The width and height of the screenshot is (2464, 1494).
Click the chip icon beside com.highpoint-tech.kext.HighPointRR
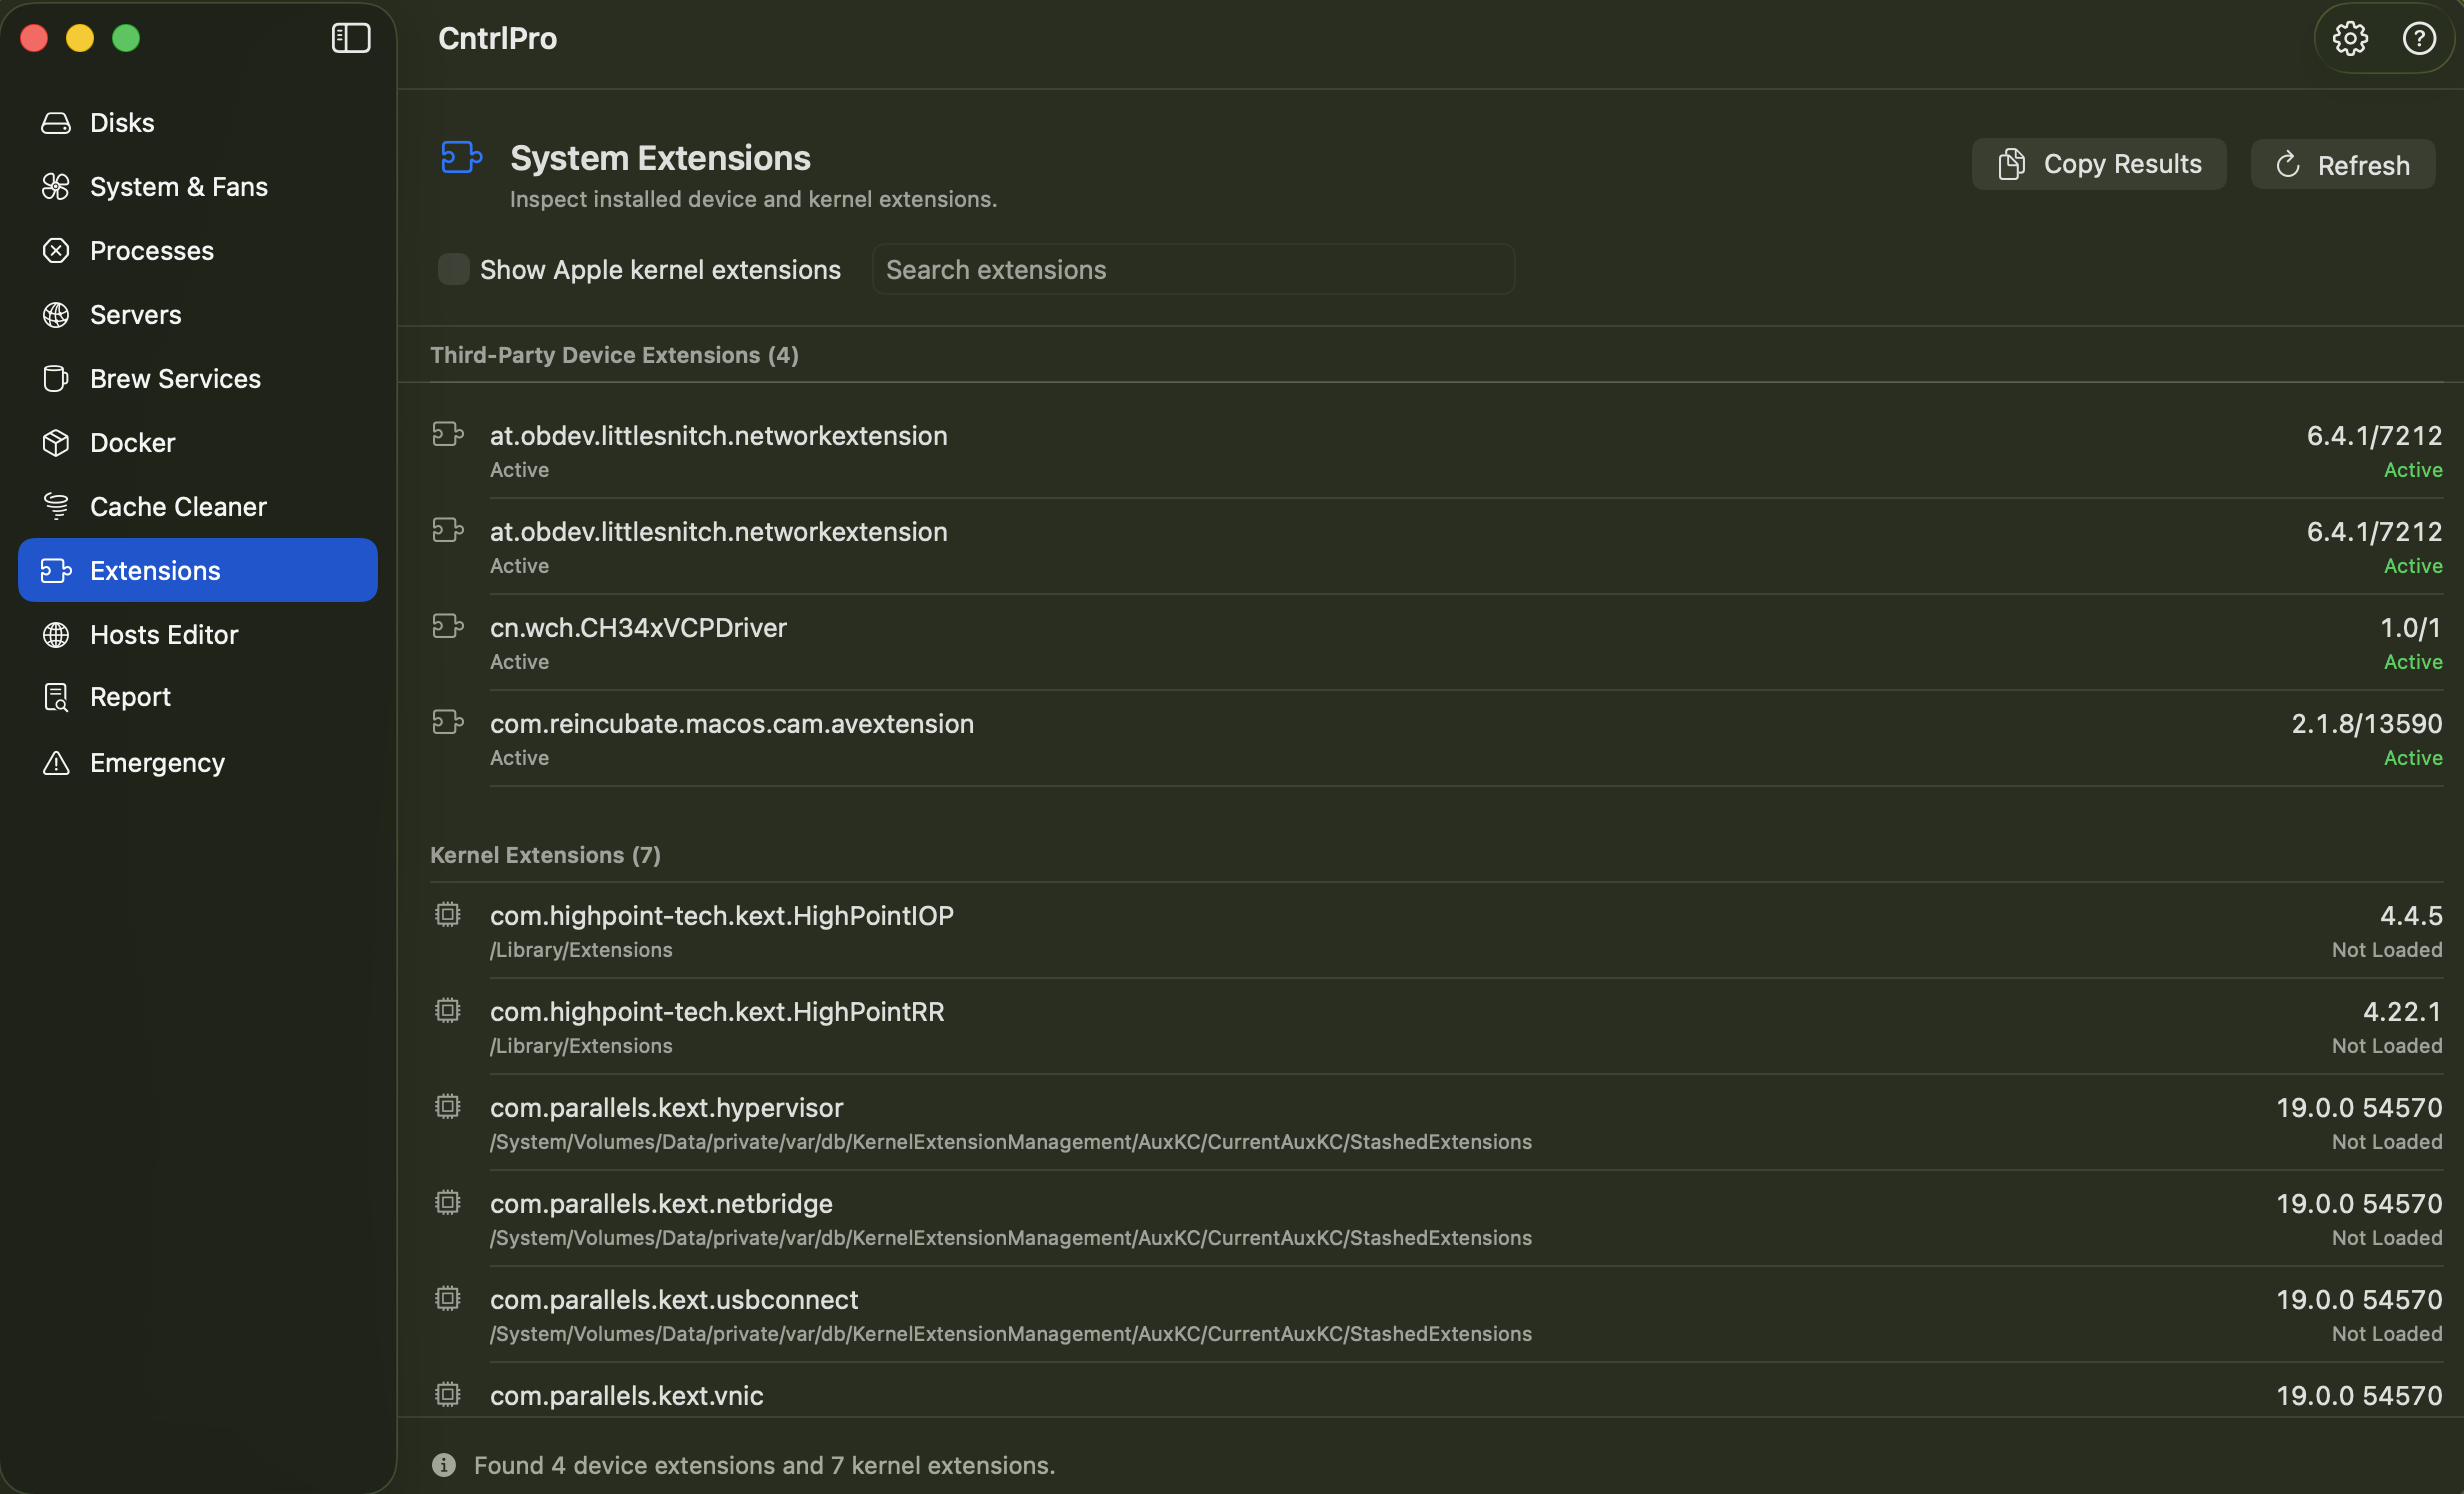coord(448,1010)
